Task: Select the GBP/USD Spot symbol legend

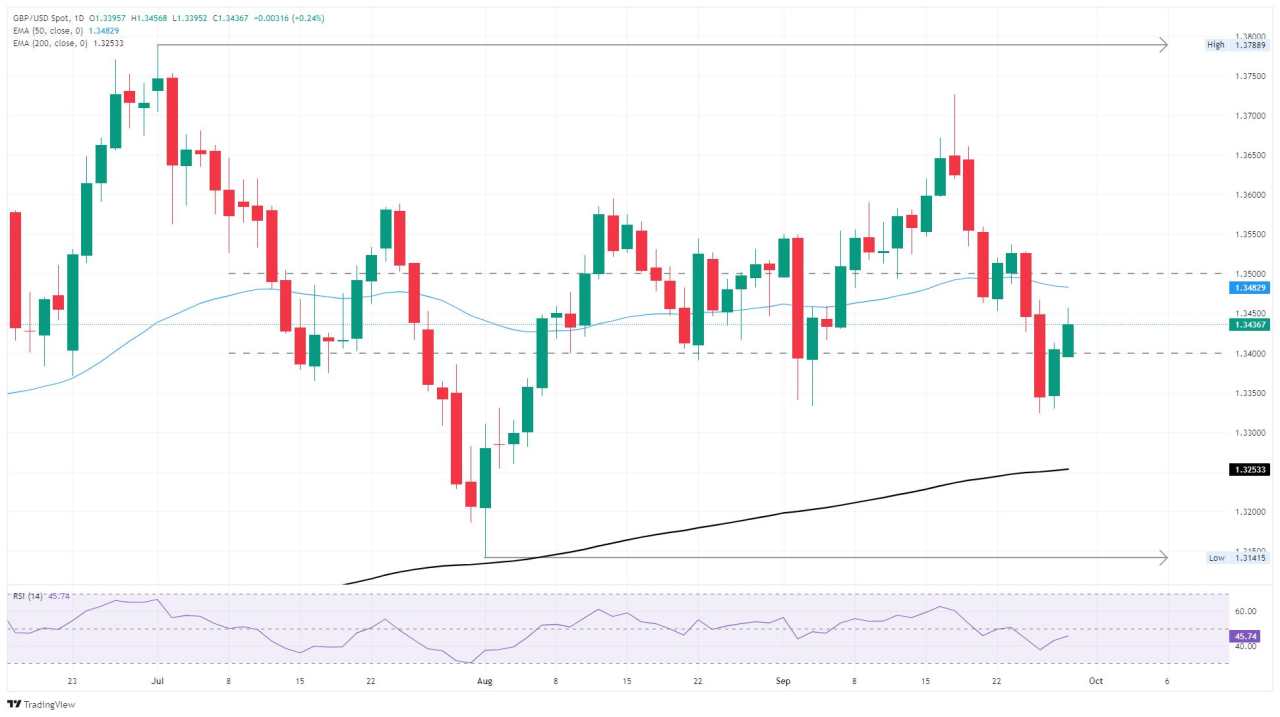Action: tap(41, 17)
